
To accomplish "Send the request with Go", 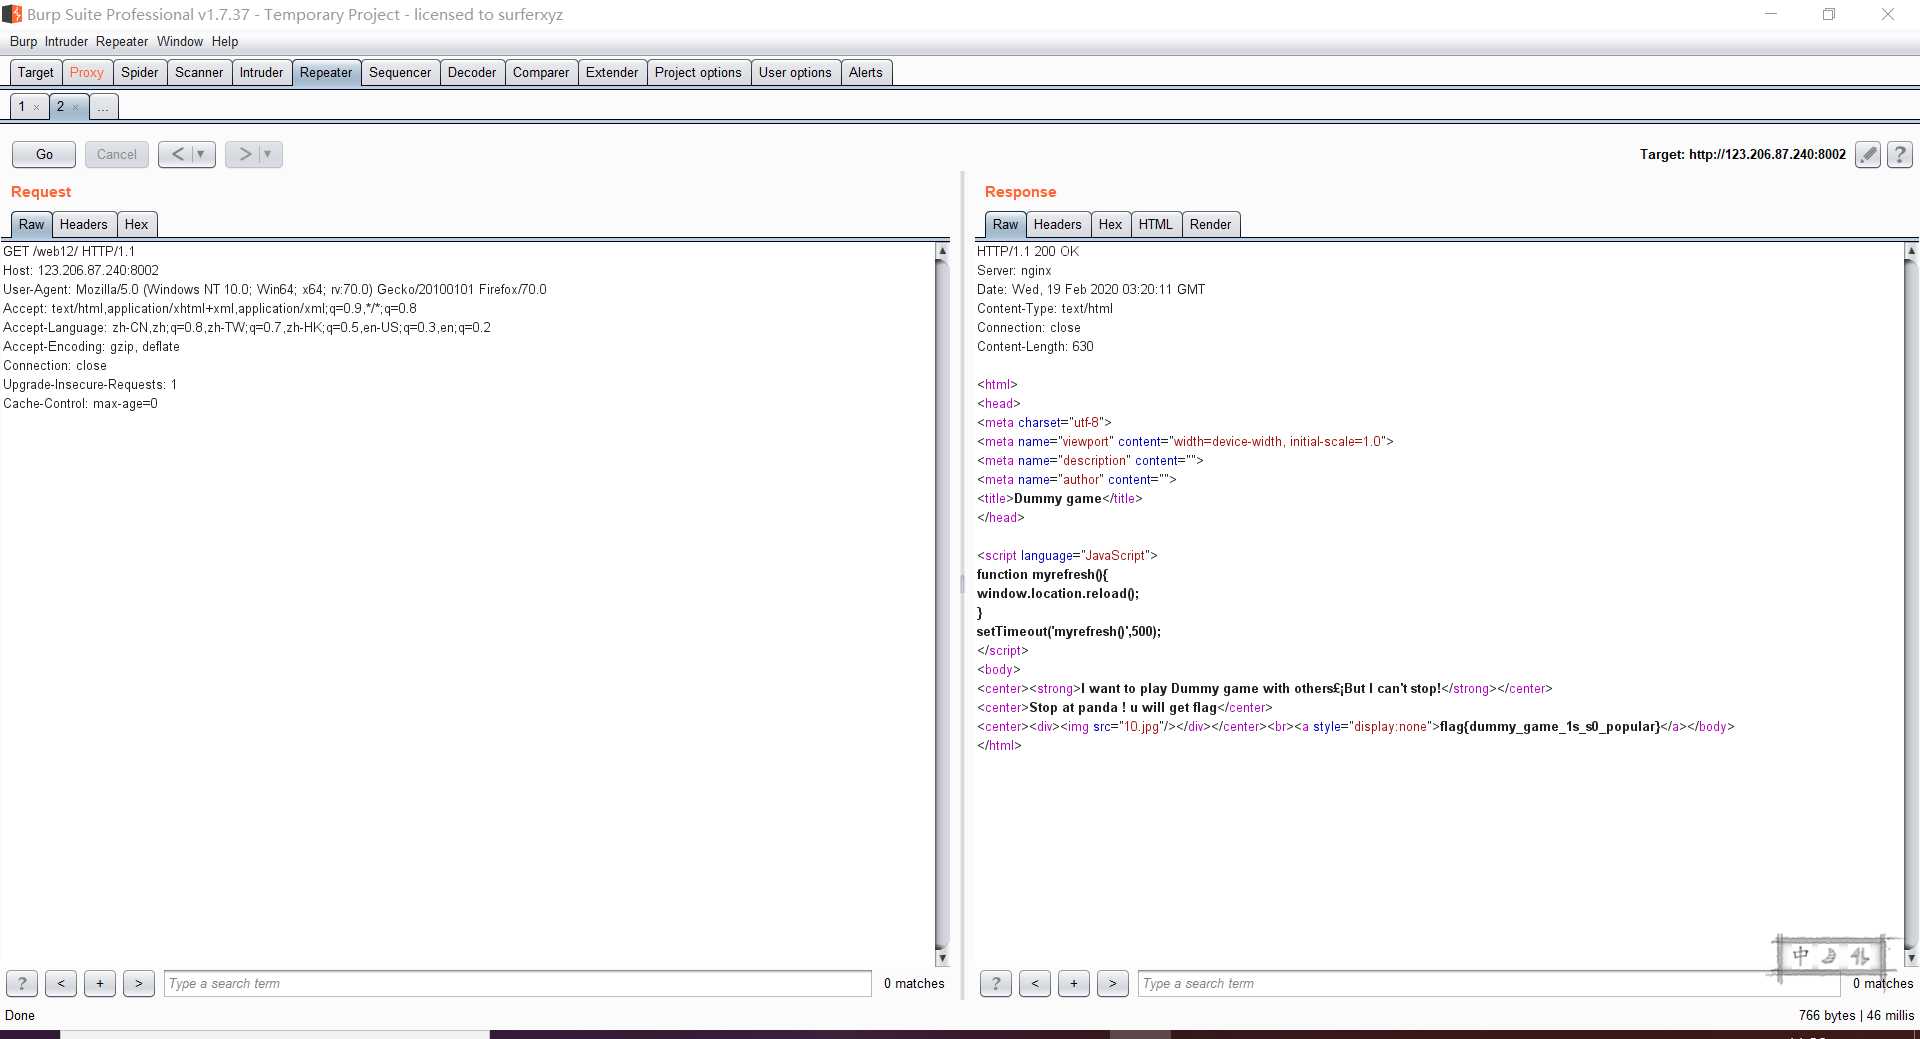I will click(x=44, y=154).
